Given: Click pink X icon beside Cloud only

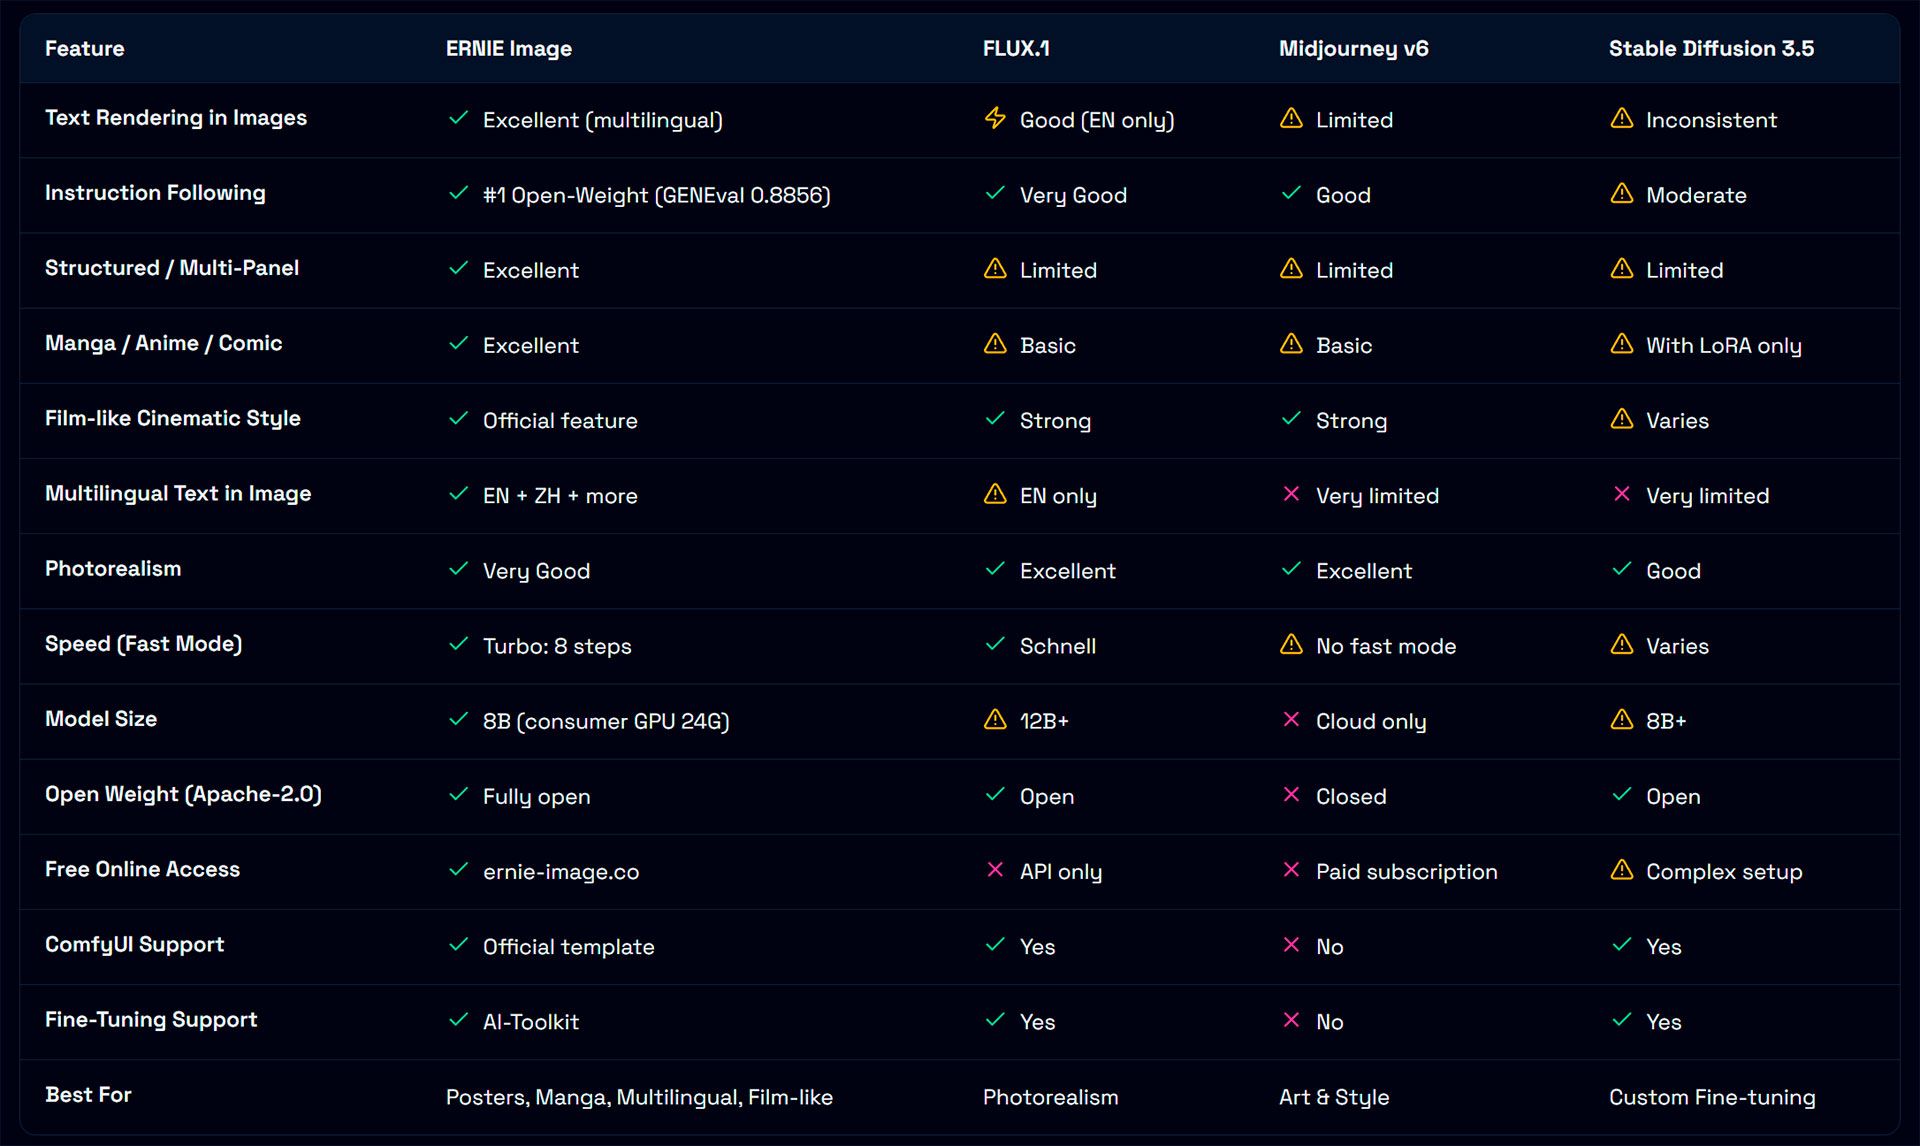Looking at the screenshot, I should pos(1291,719).
